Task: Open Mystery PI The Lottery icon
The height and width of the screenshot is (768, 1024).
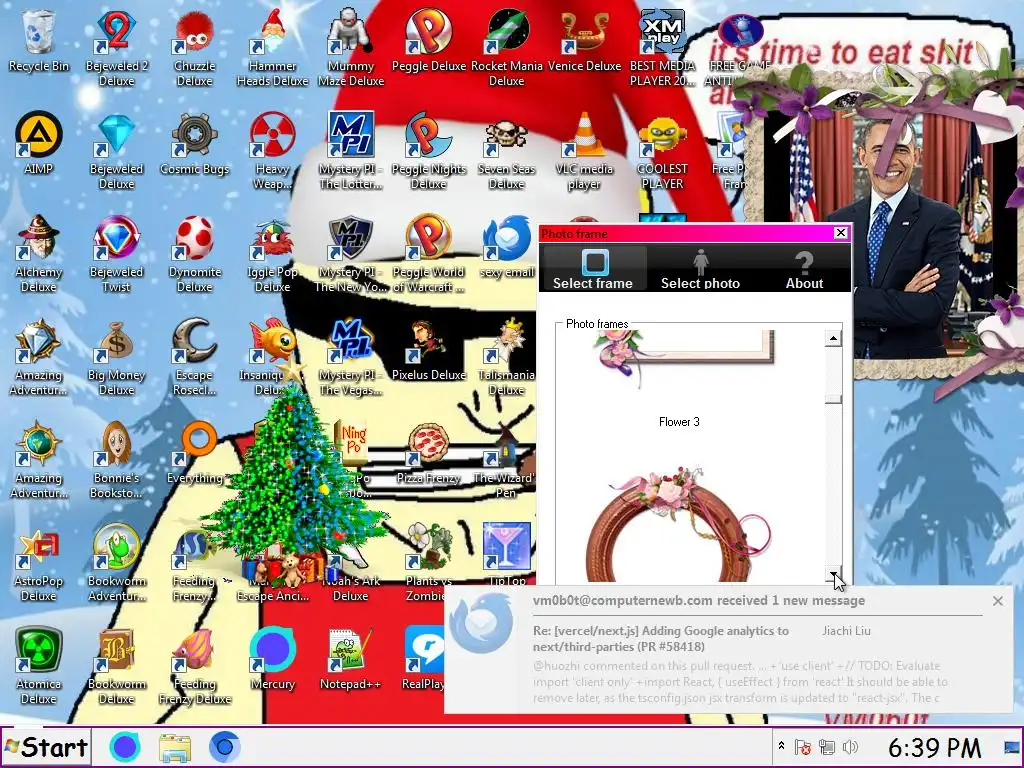Action: (x=351, y=150)
